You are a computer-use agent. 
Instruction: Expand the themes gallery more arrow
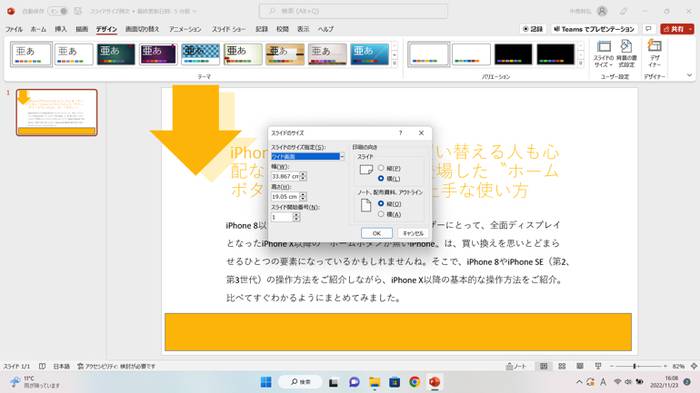pos(395,63)
